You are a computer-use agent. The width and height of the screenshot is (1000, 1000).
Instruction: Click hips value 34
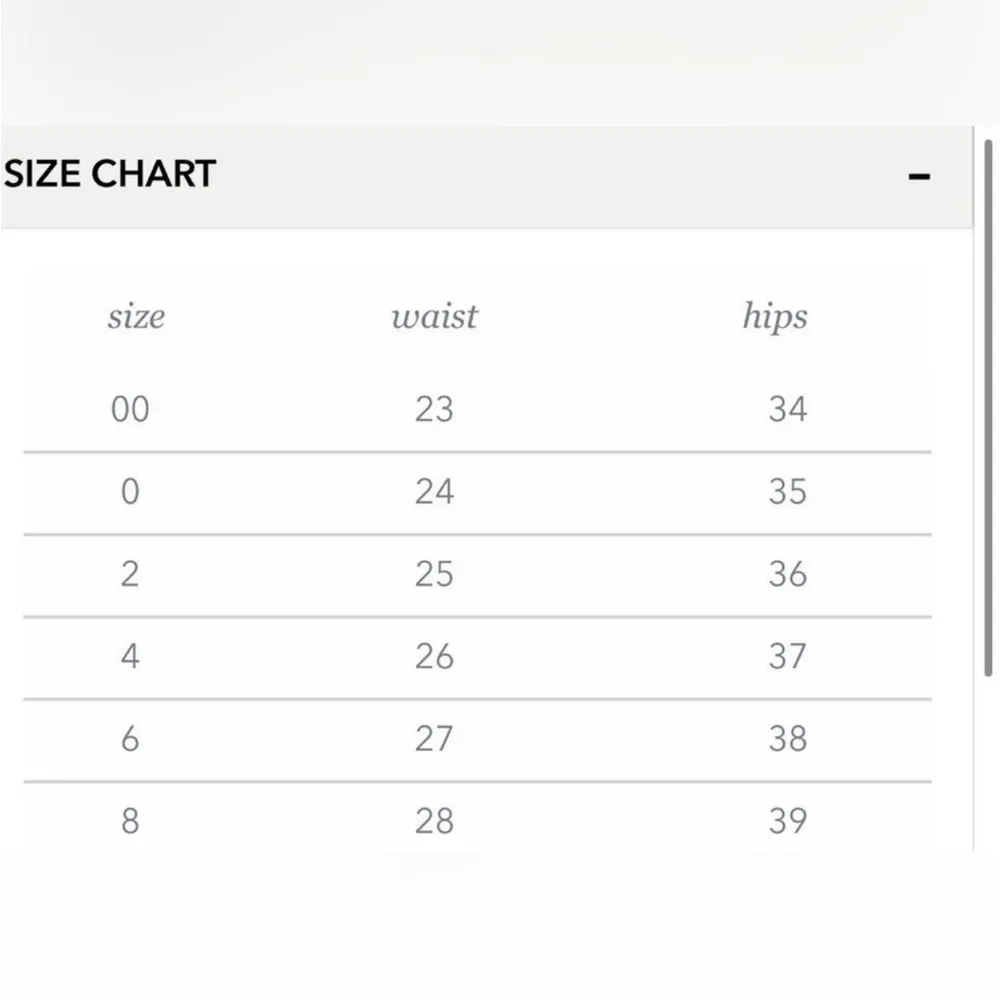tap(787, 409)
